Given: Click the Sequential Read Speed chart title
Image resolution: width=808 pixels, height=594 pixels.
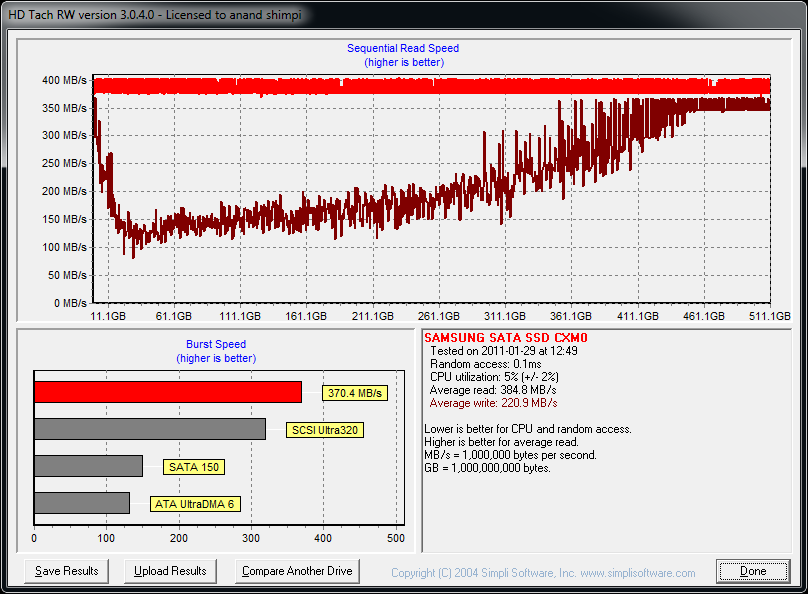Looking at the screenshot, I should click(403, 48).
